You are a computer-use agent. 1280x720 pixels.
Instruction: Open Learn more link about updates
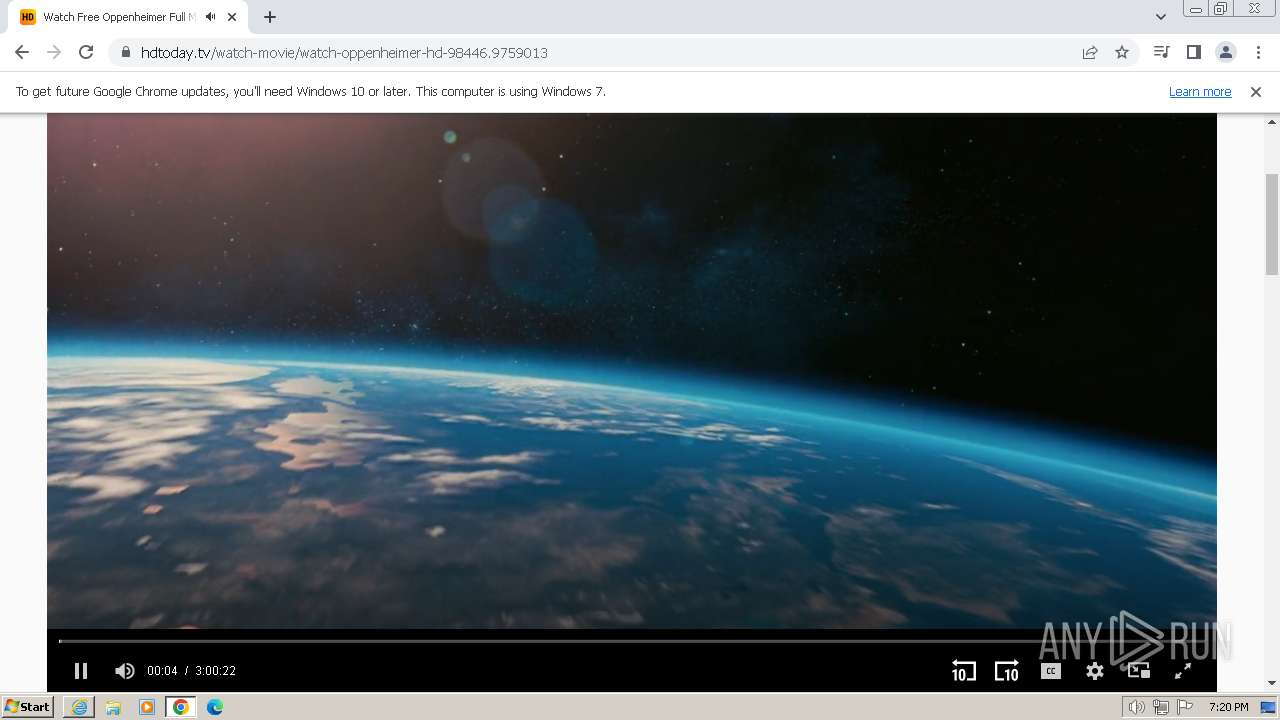[x=1200, y=91]
